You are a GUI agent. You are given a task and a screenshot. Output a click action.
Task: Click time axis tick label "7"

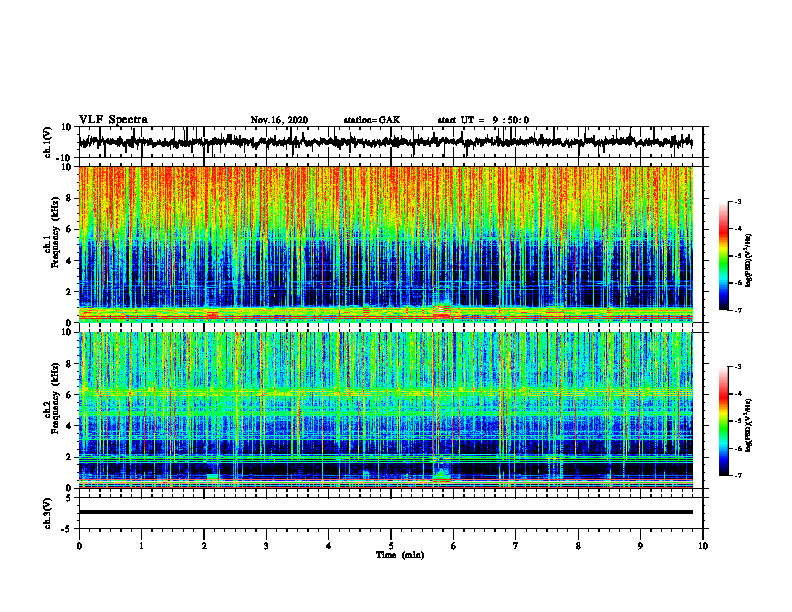516,546
